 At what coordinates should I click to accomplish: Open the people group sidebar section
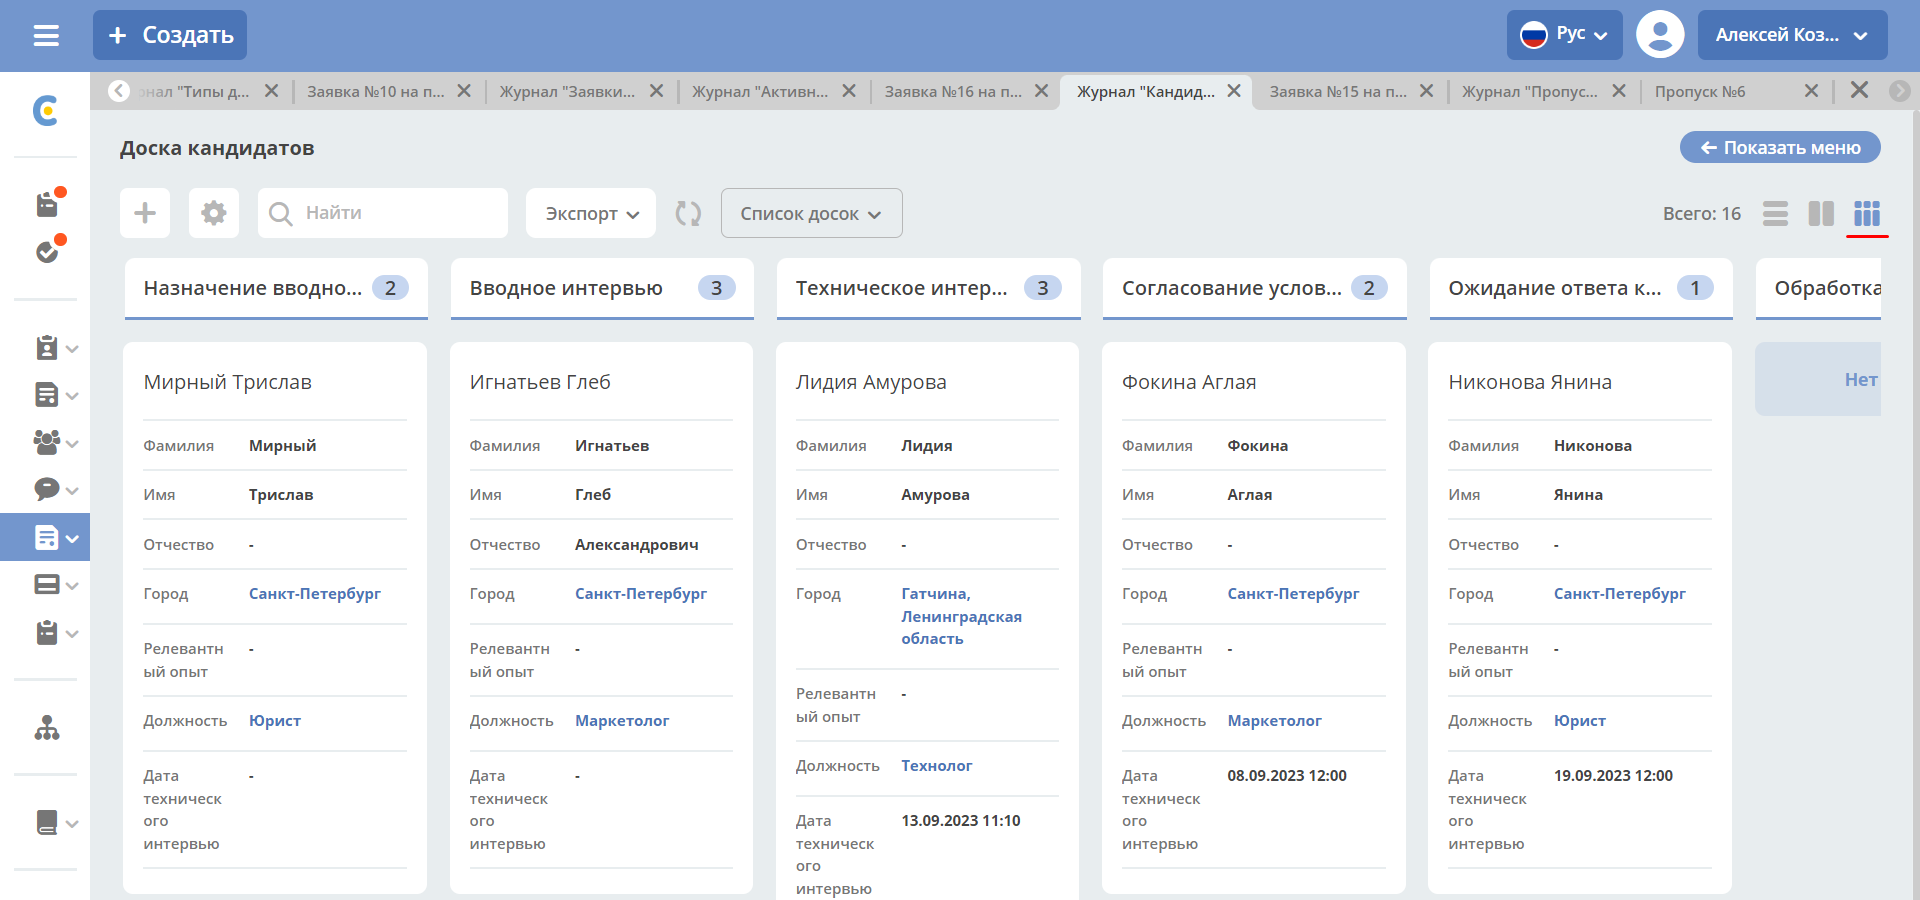(46, 442)
